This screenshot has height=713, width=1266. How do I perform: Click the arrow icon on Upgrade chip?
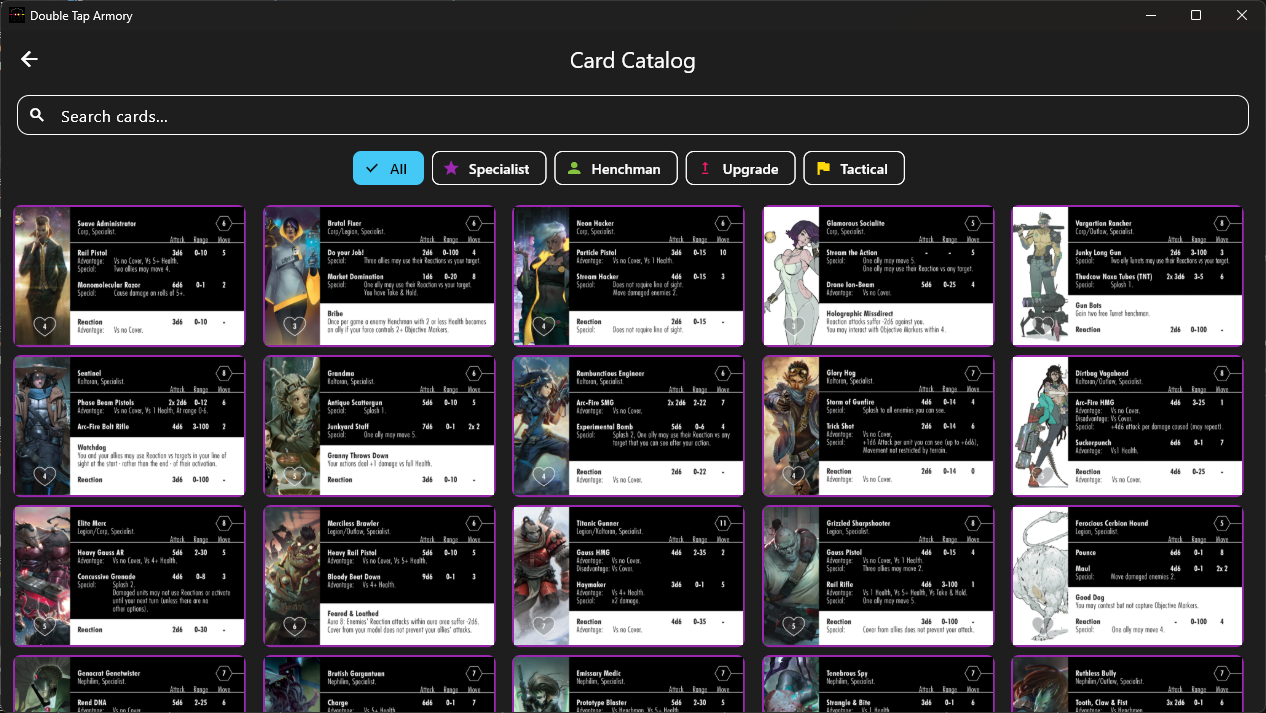pyautogui.click(x=705, y=168)
